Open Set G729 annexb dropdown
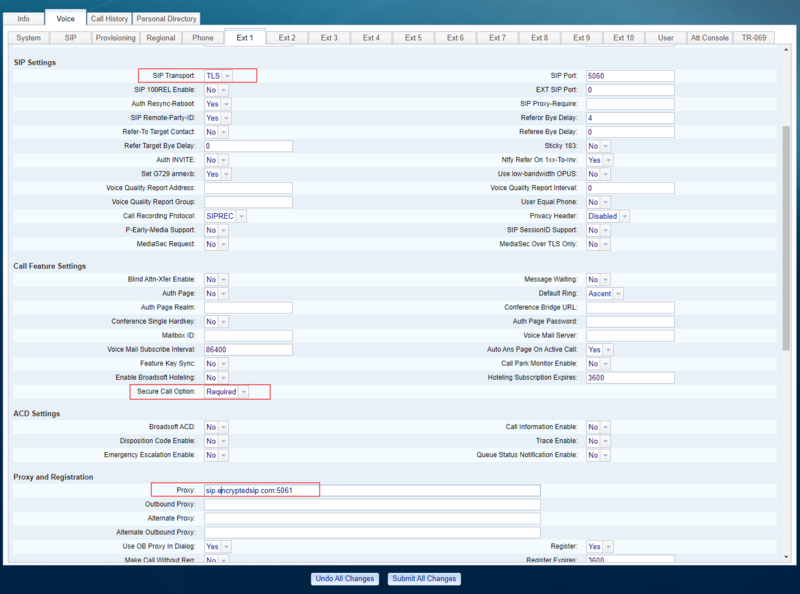The height and width of the screenshot is (594, 800). point(218,174)
